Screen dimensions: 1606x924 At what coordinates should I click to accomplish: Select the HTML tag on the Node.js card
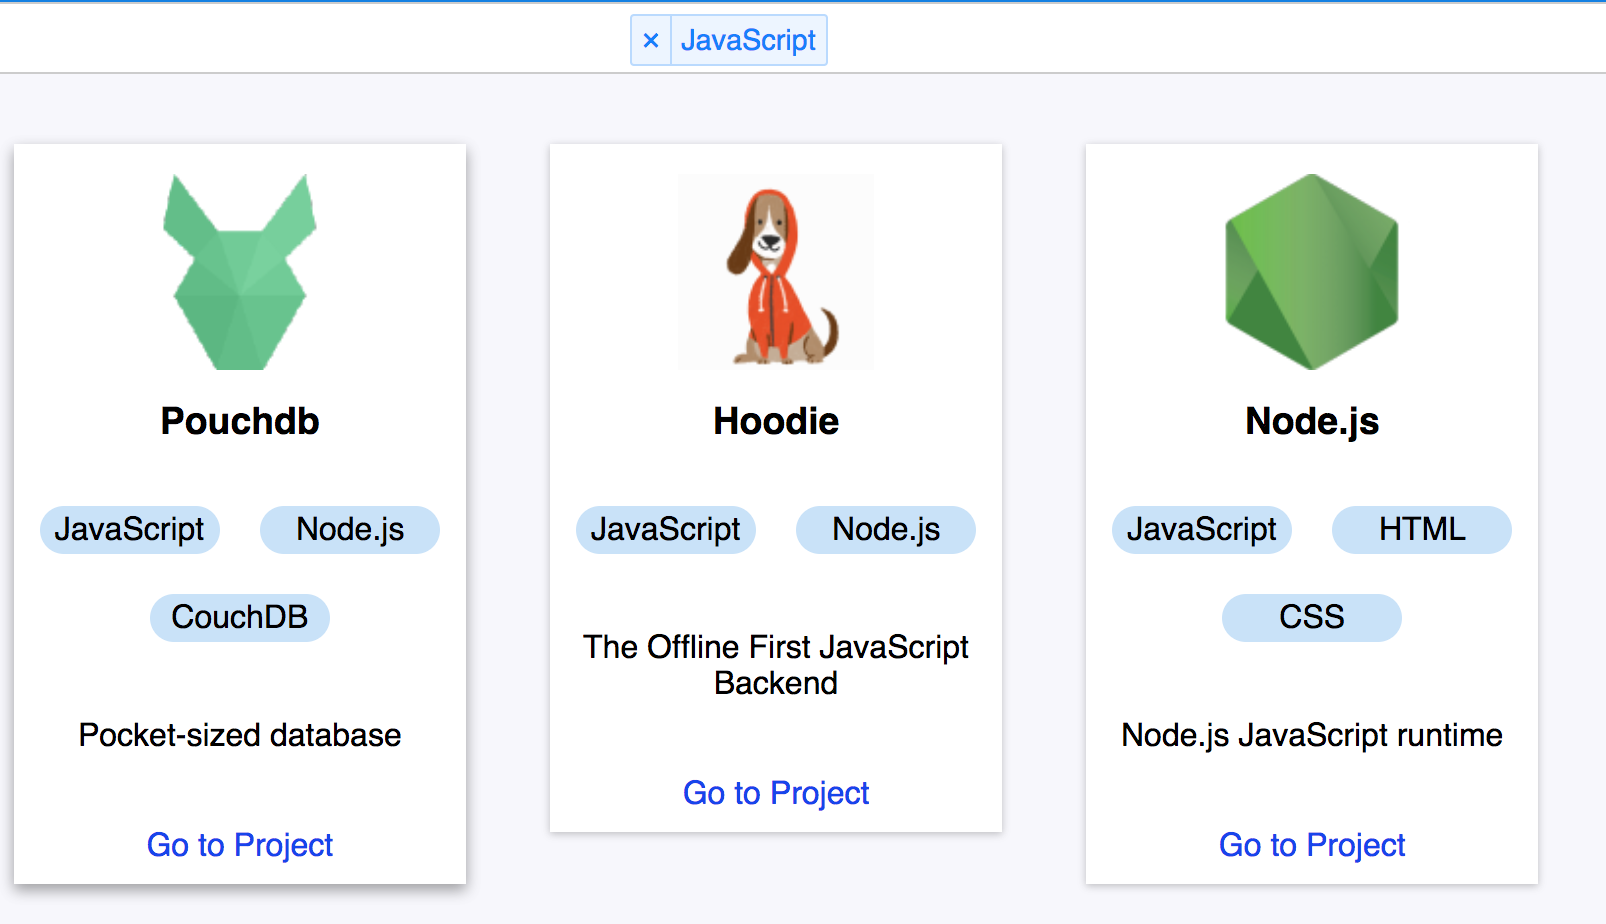1422,529
